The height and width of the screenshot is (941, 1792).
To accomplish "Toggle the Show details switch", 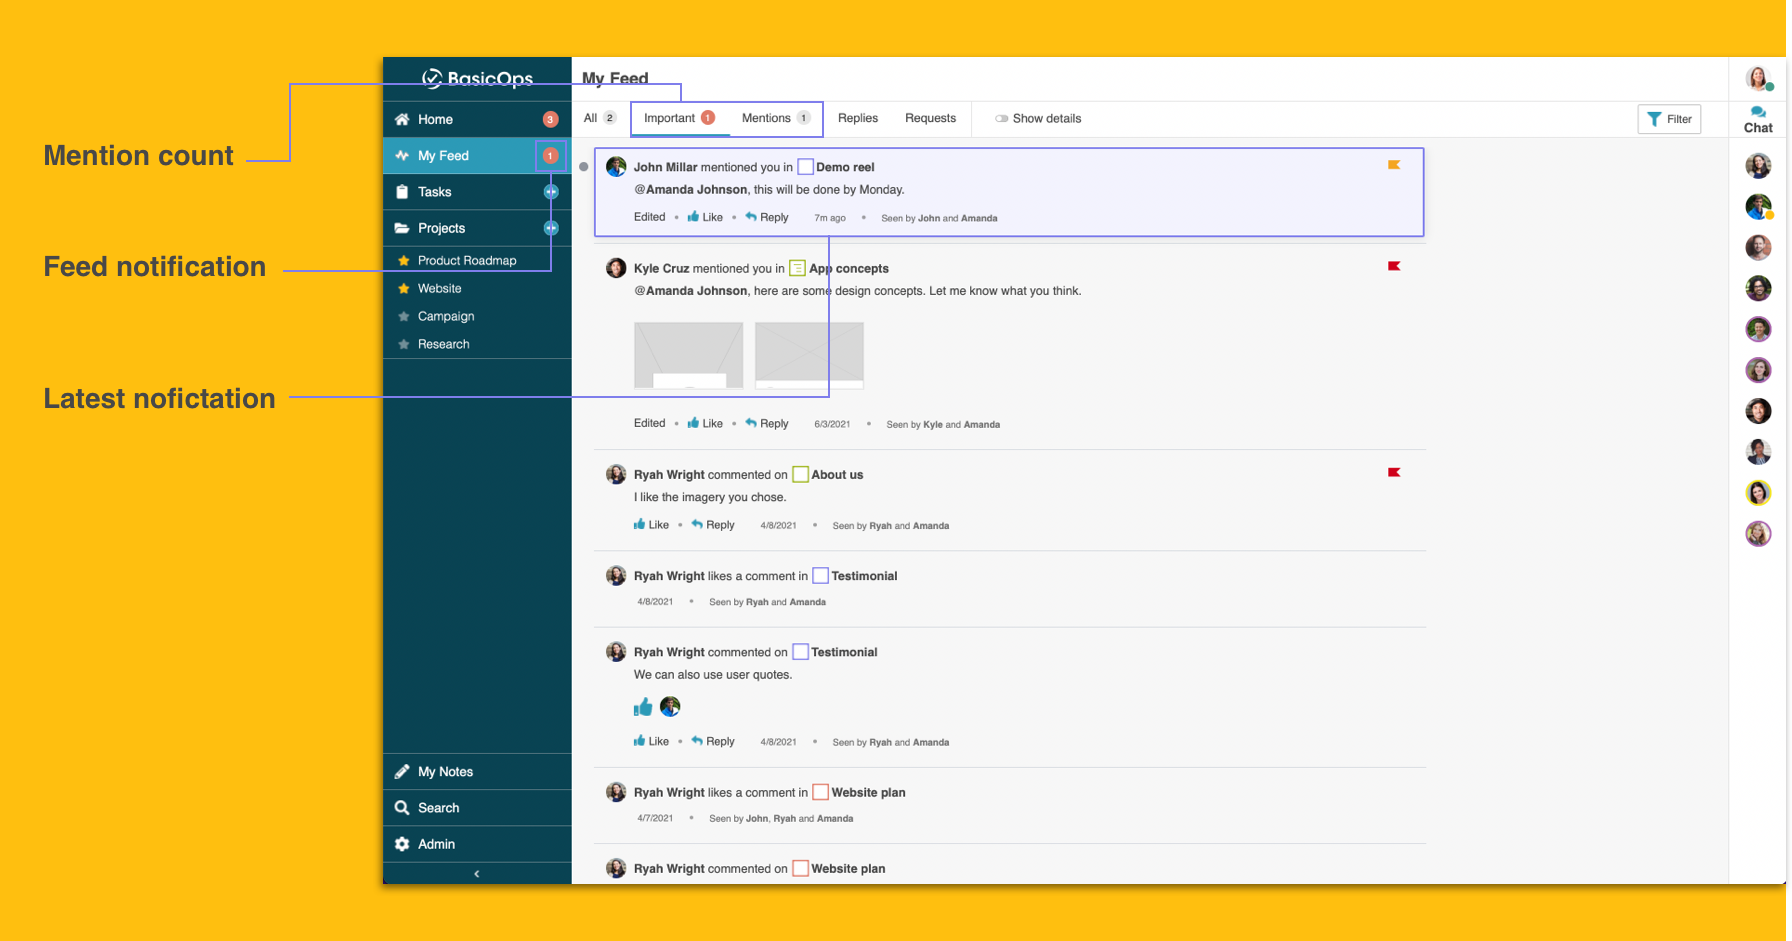I will (1001, 119).
